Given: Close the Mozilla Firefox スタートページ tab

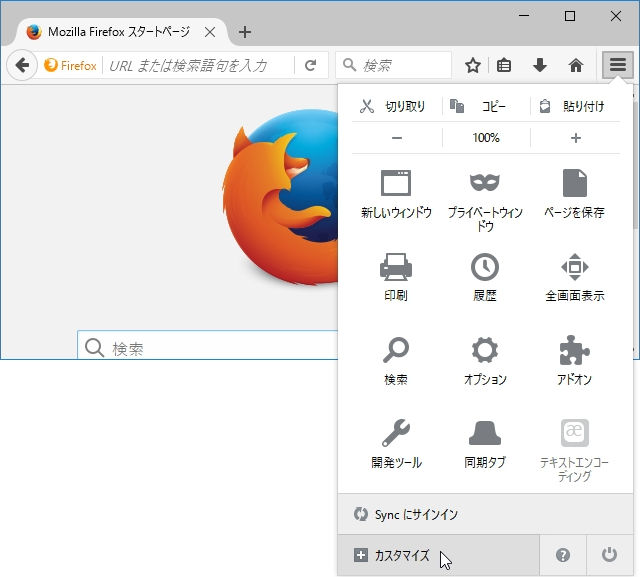Looking at the screenshot, I should tap(210, 32).
